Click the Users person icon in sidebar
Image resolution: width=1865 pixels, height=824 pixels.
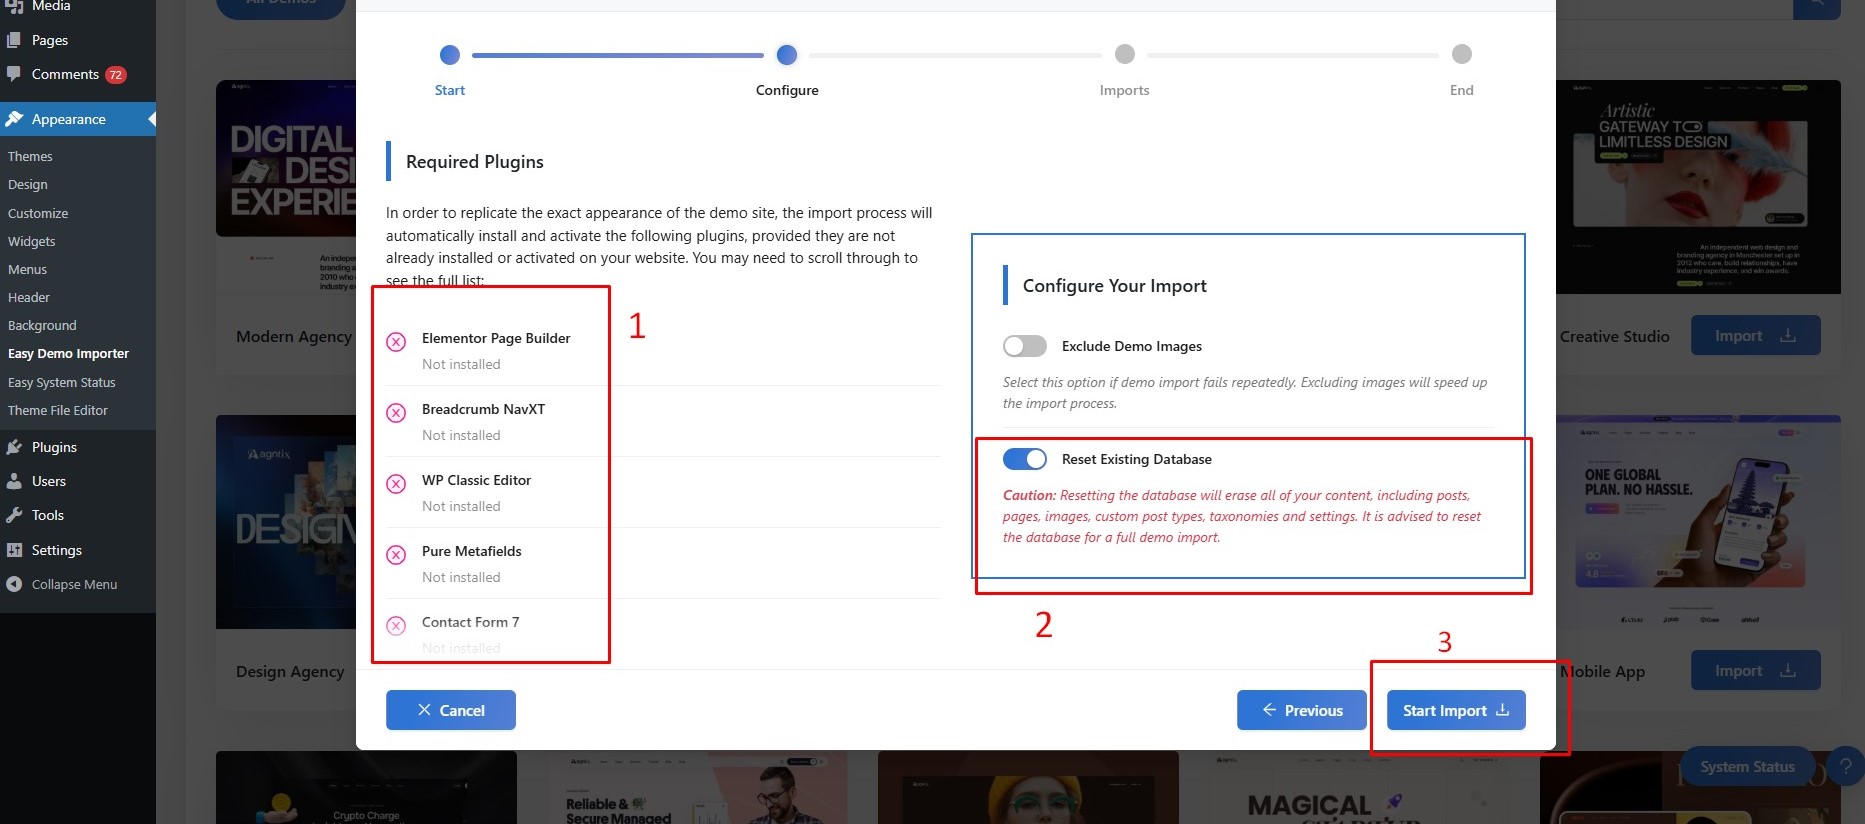point(14,481)
